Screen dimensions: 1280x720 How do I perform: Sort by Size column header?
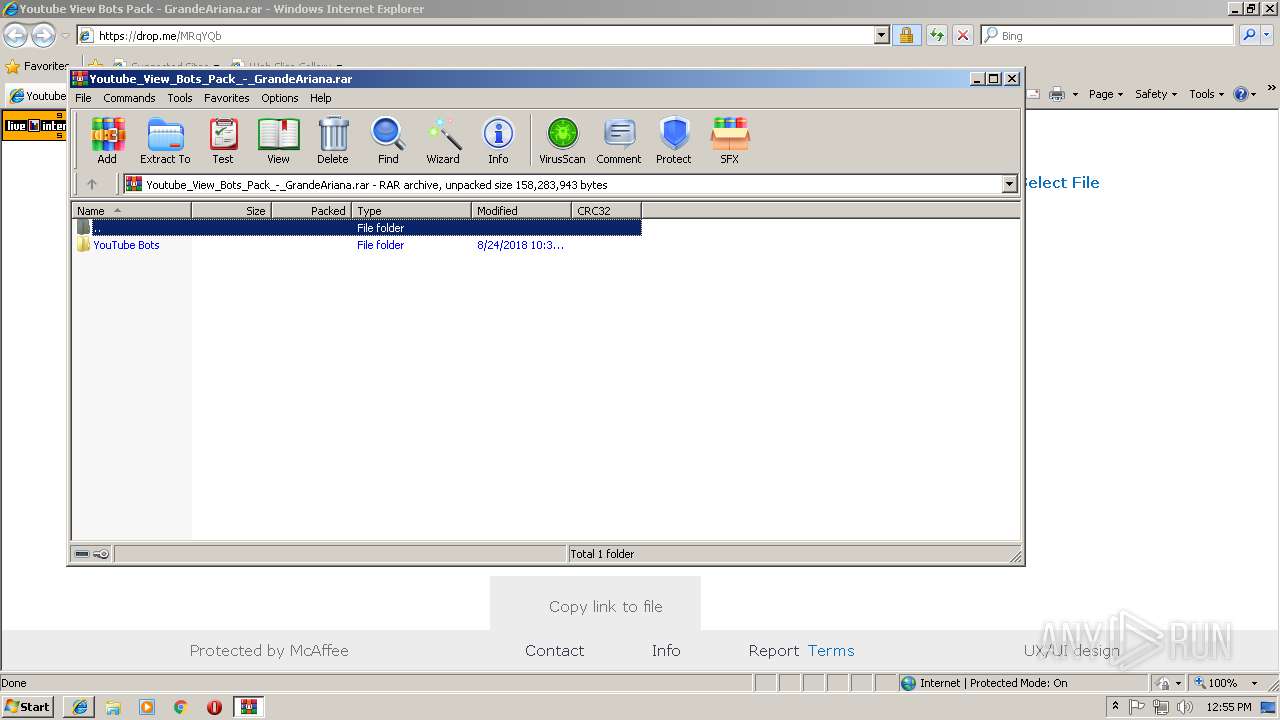[x=231, y=210]
